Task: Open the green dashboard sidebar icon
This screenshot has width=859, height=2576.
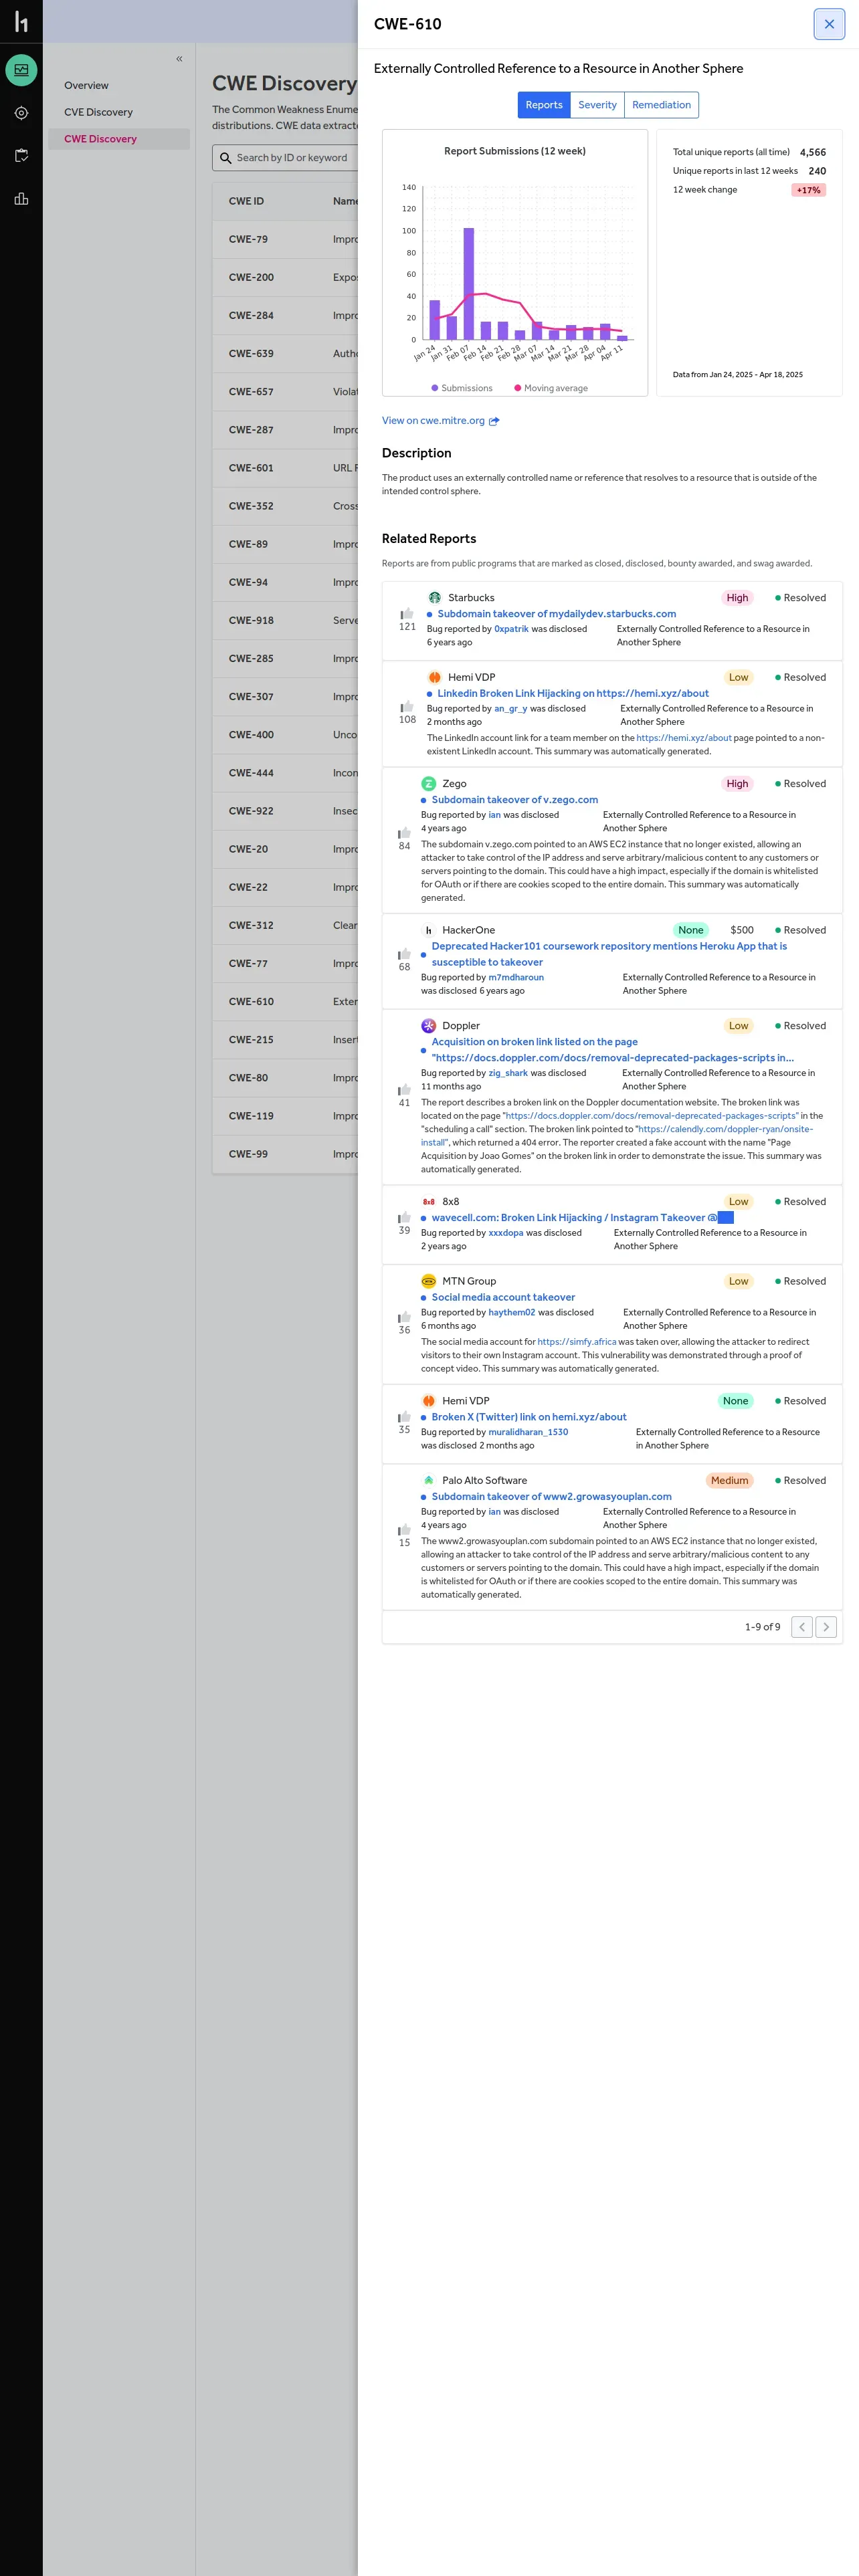Action: pos(21,70)
